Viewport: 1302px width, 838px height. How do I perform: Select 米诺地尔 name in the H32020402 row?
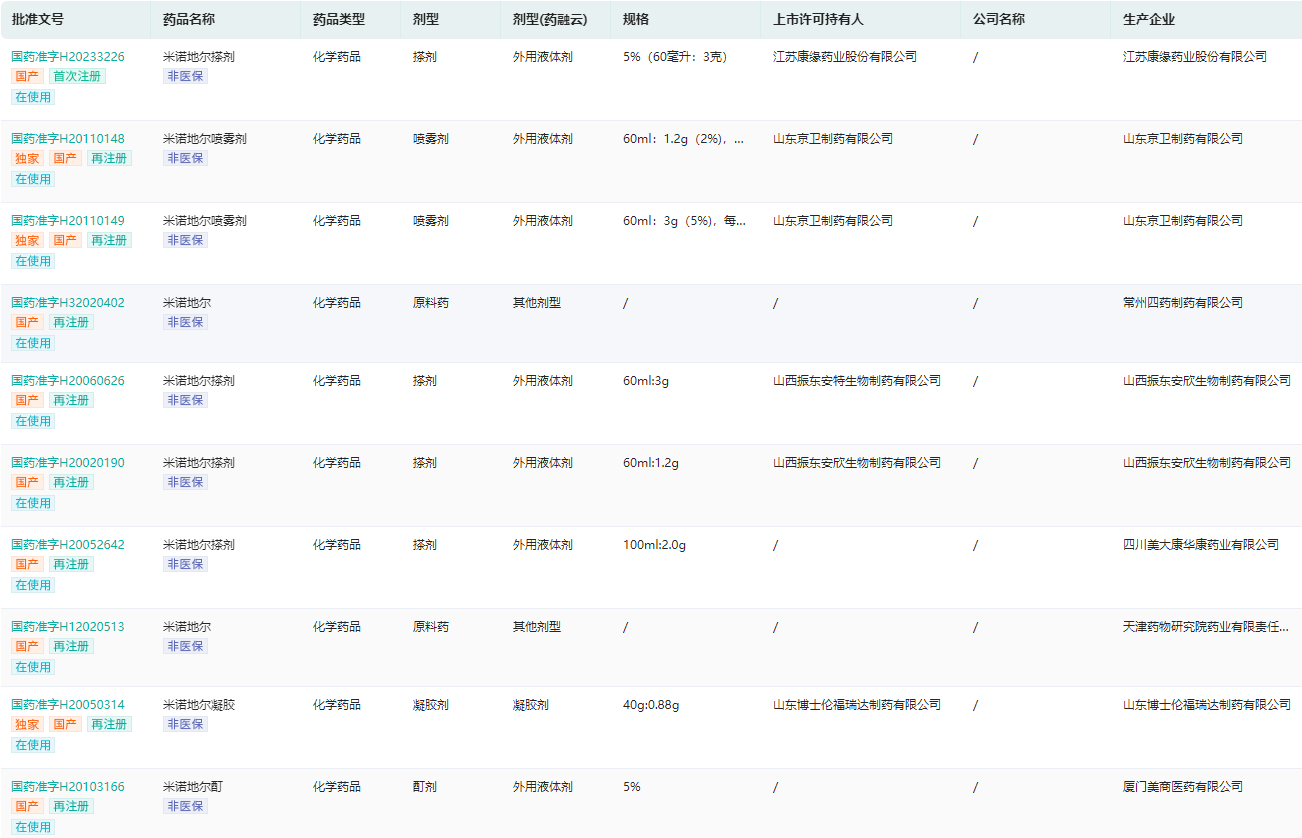[x=187, y=303]
